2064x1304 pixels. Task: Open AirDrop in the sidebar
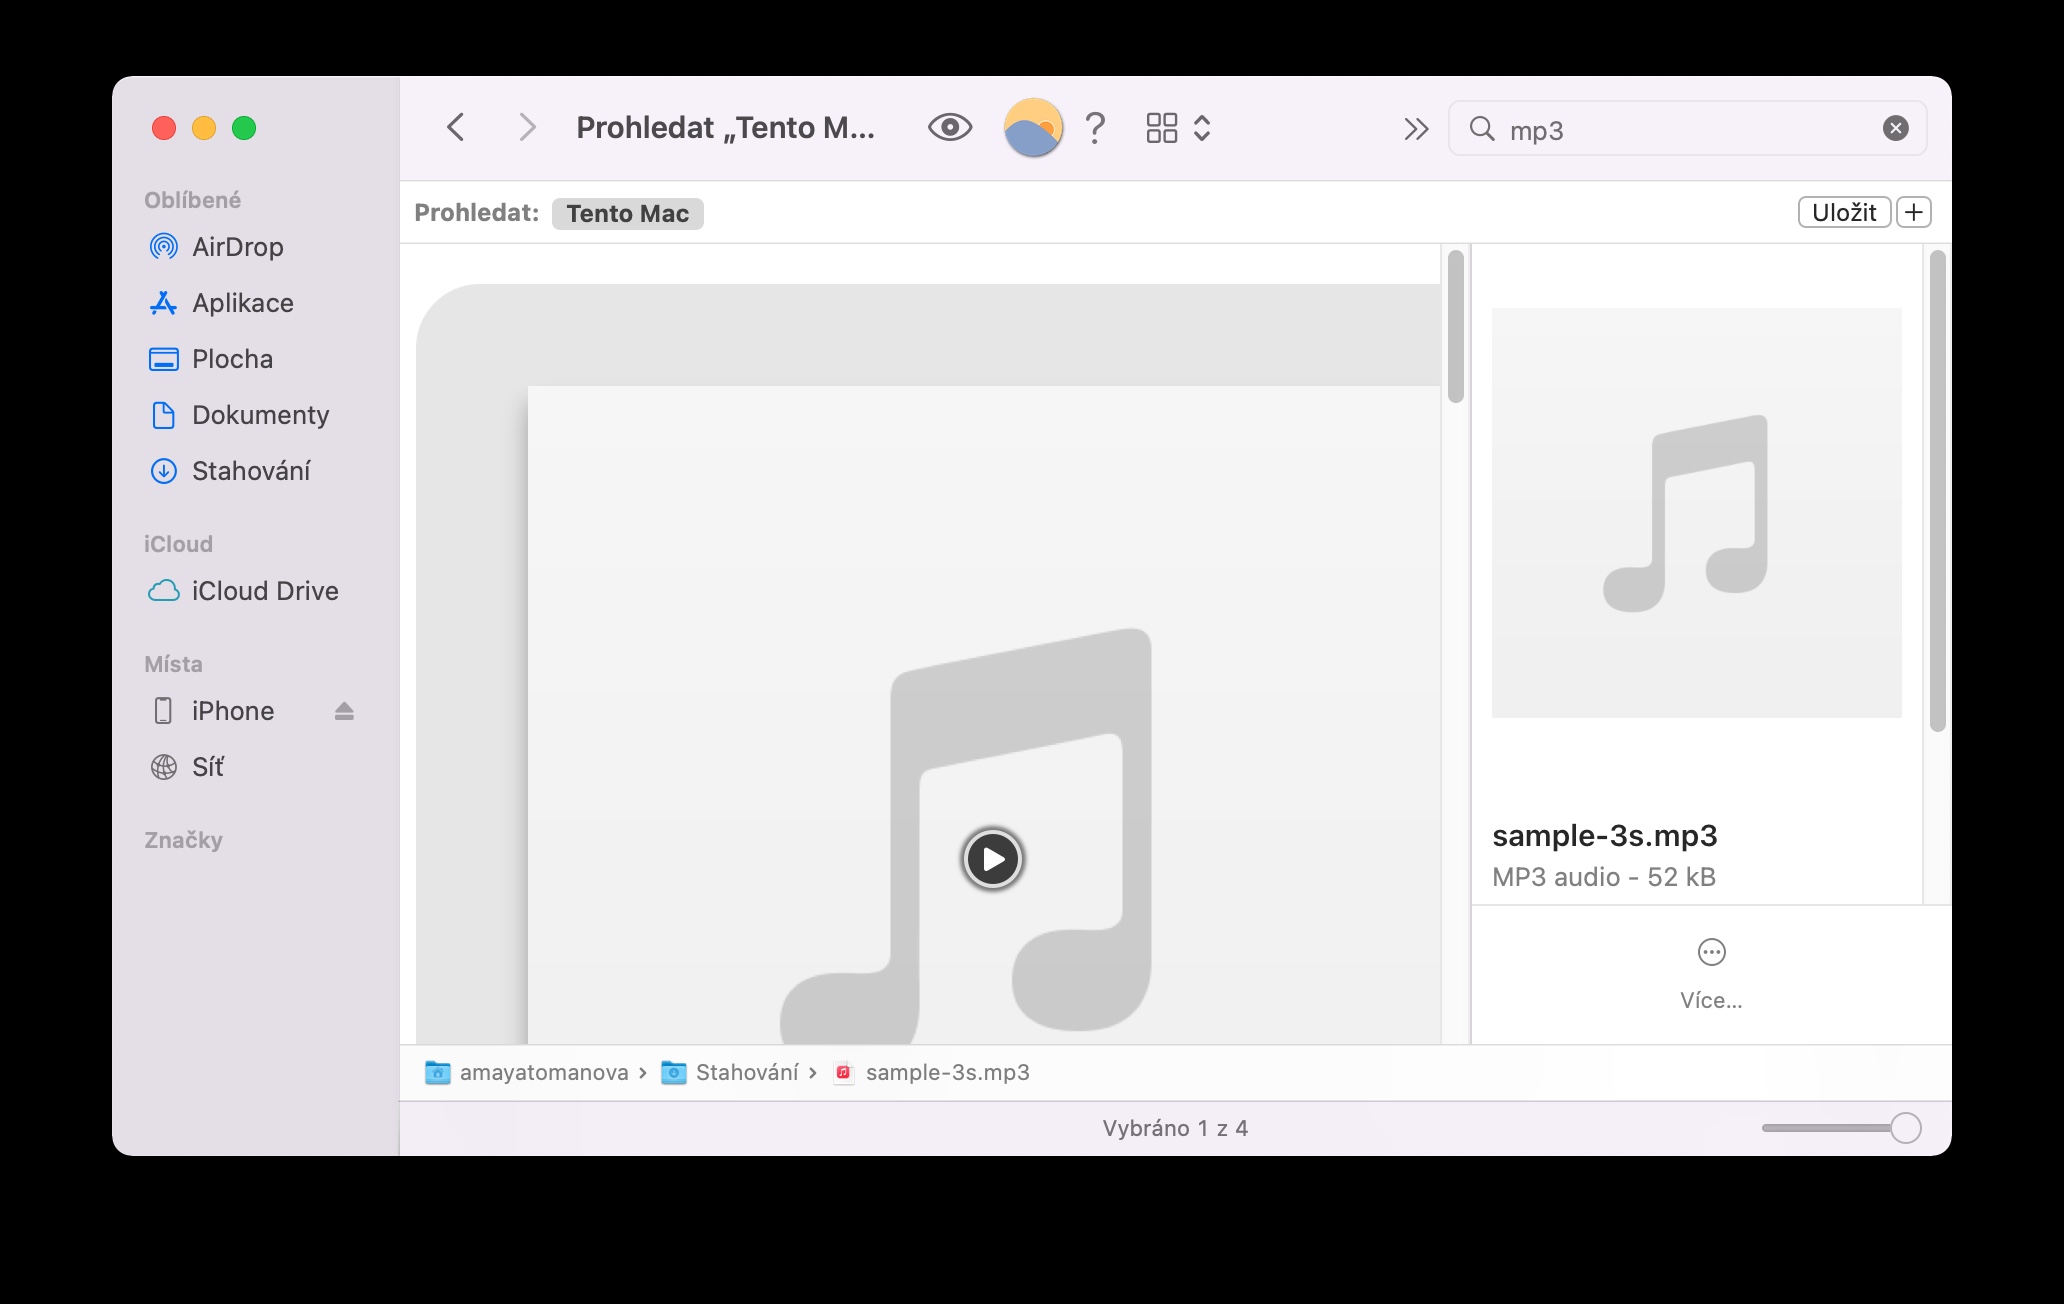coord(237,247)
